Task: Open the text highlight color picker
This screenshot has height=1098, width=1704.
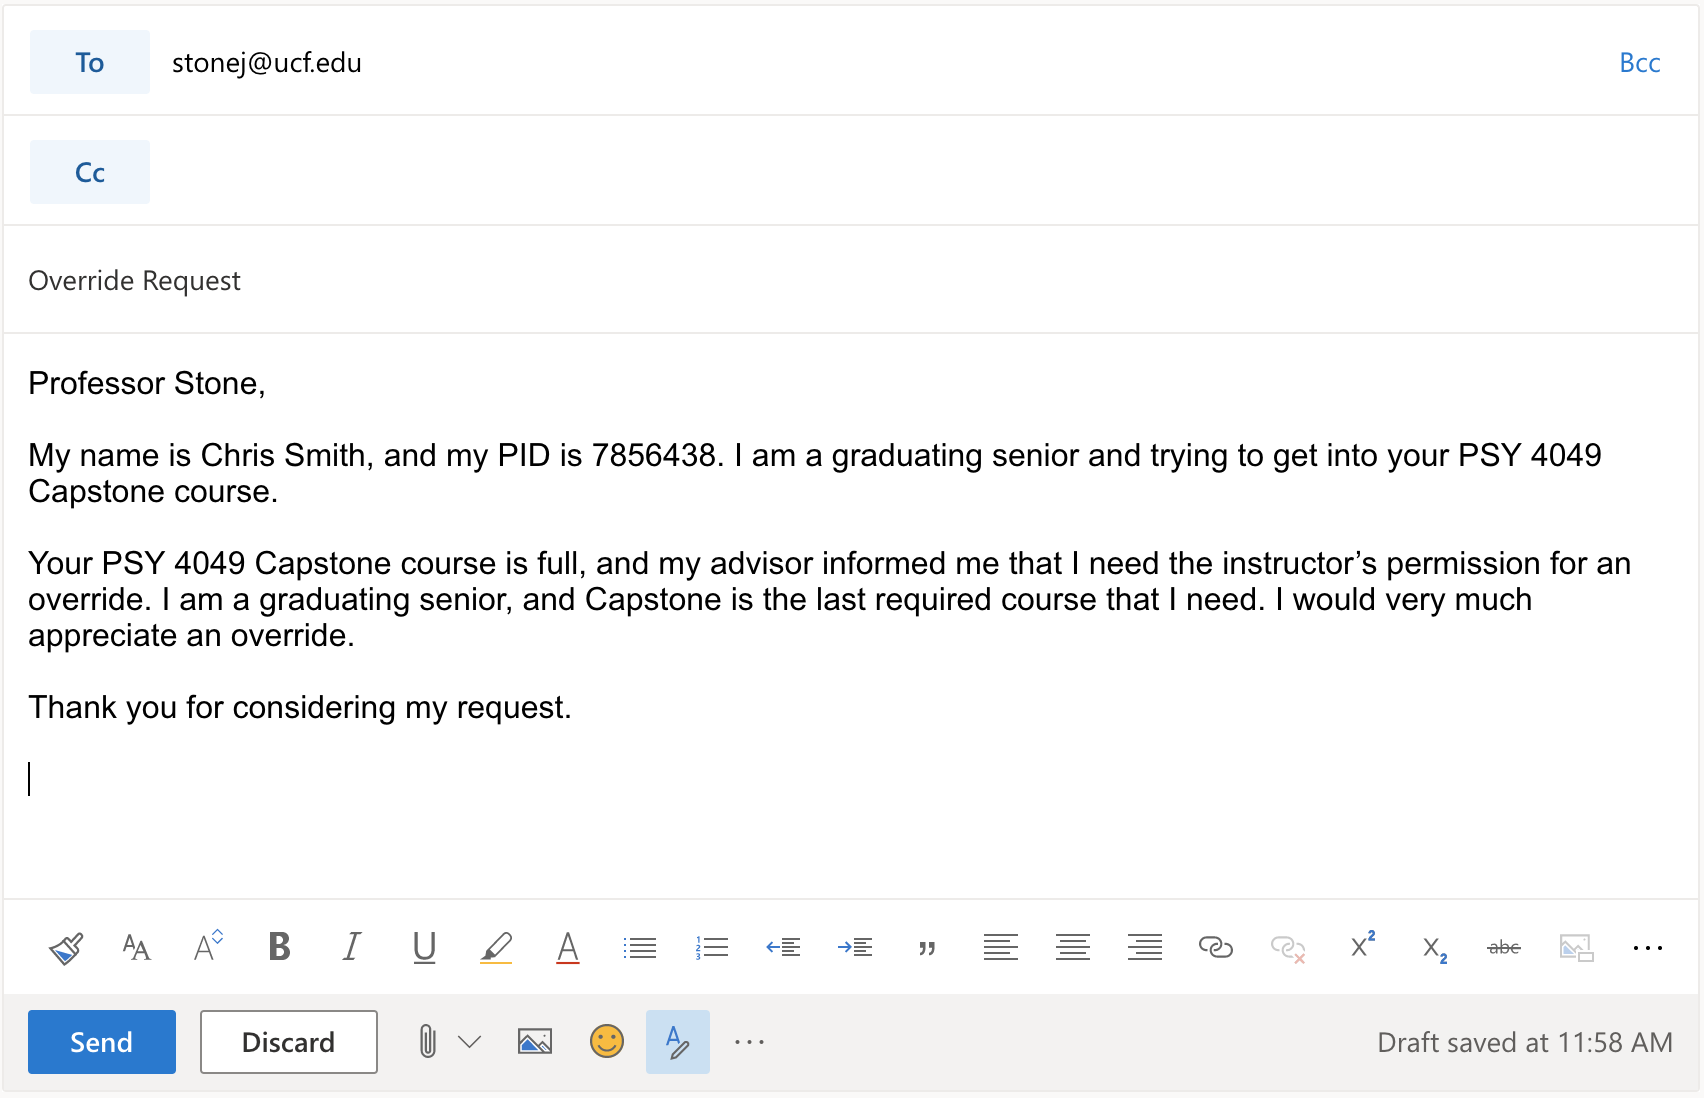Action: 496,947
